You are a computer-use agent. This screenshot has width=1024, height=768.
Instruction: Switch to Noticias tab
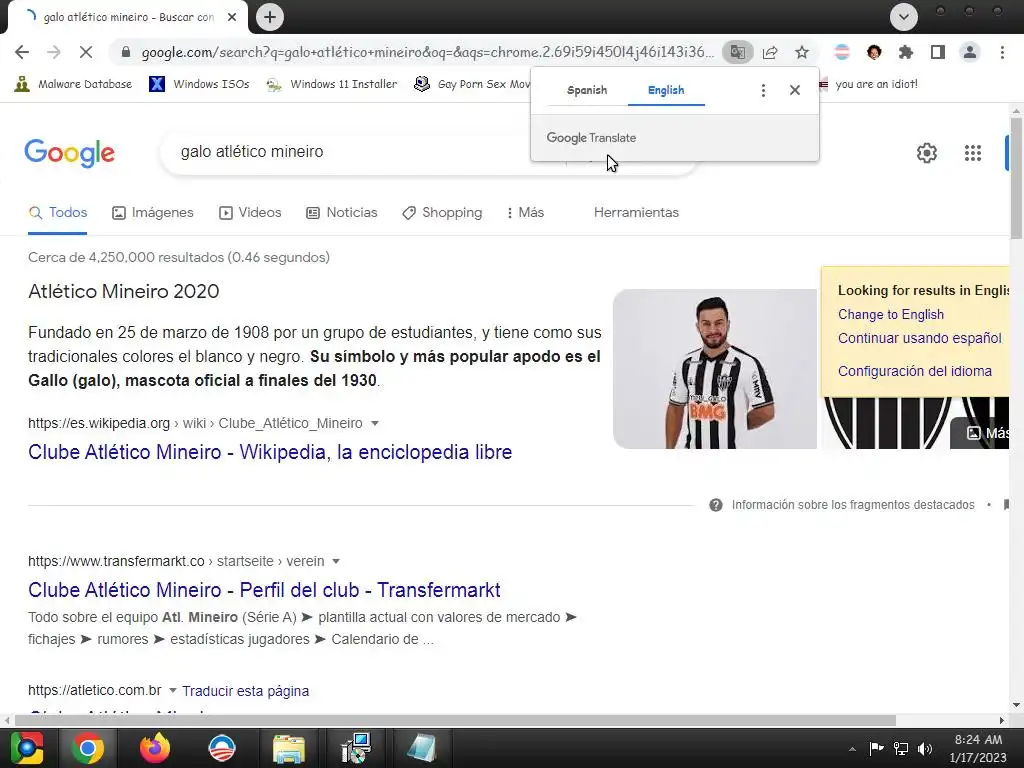tap(342, 213)
